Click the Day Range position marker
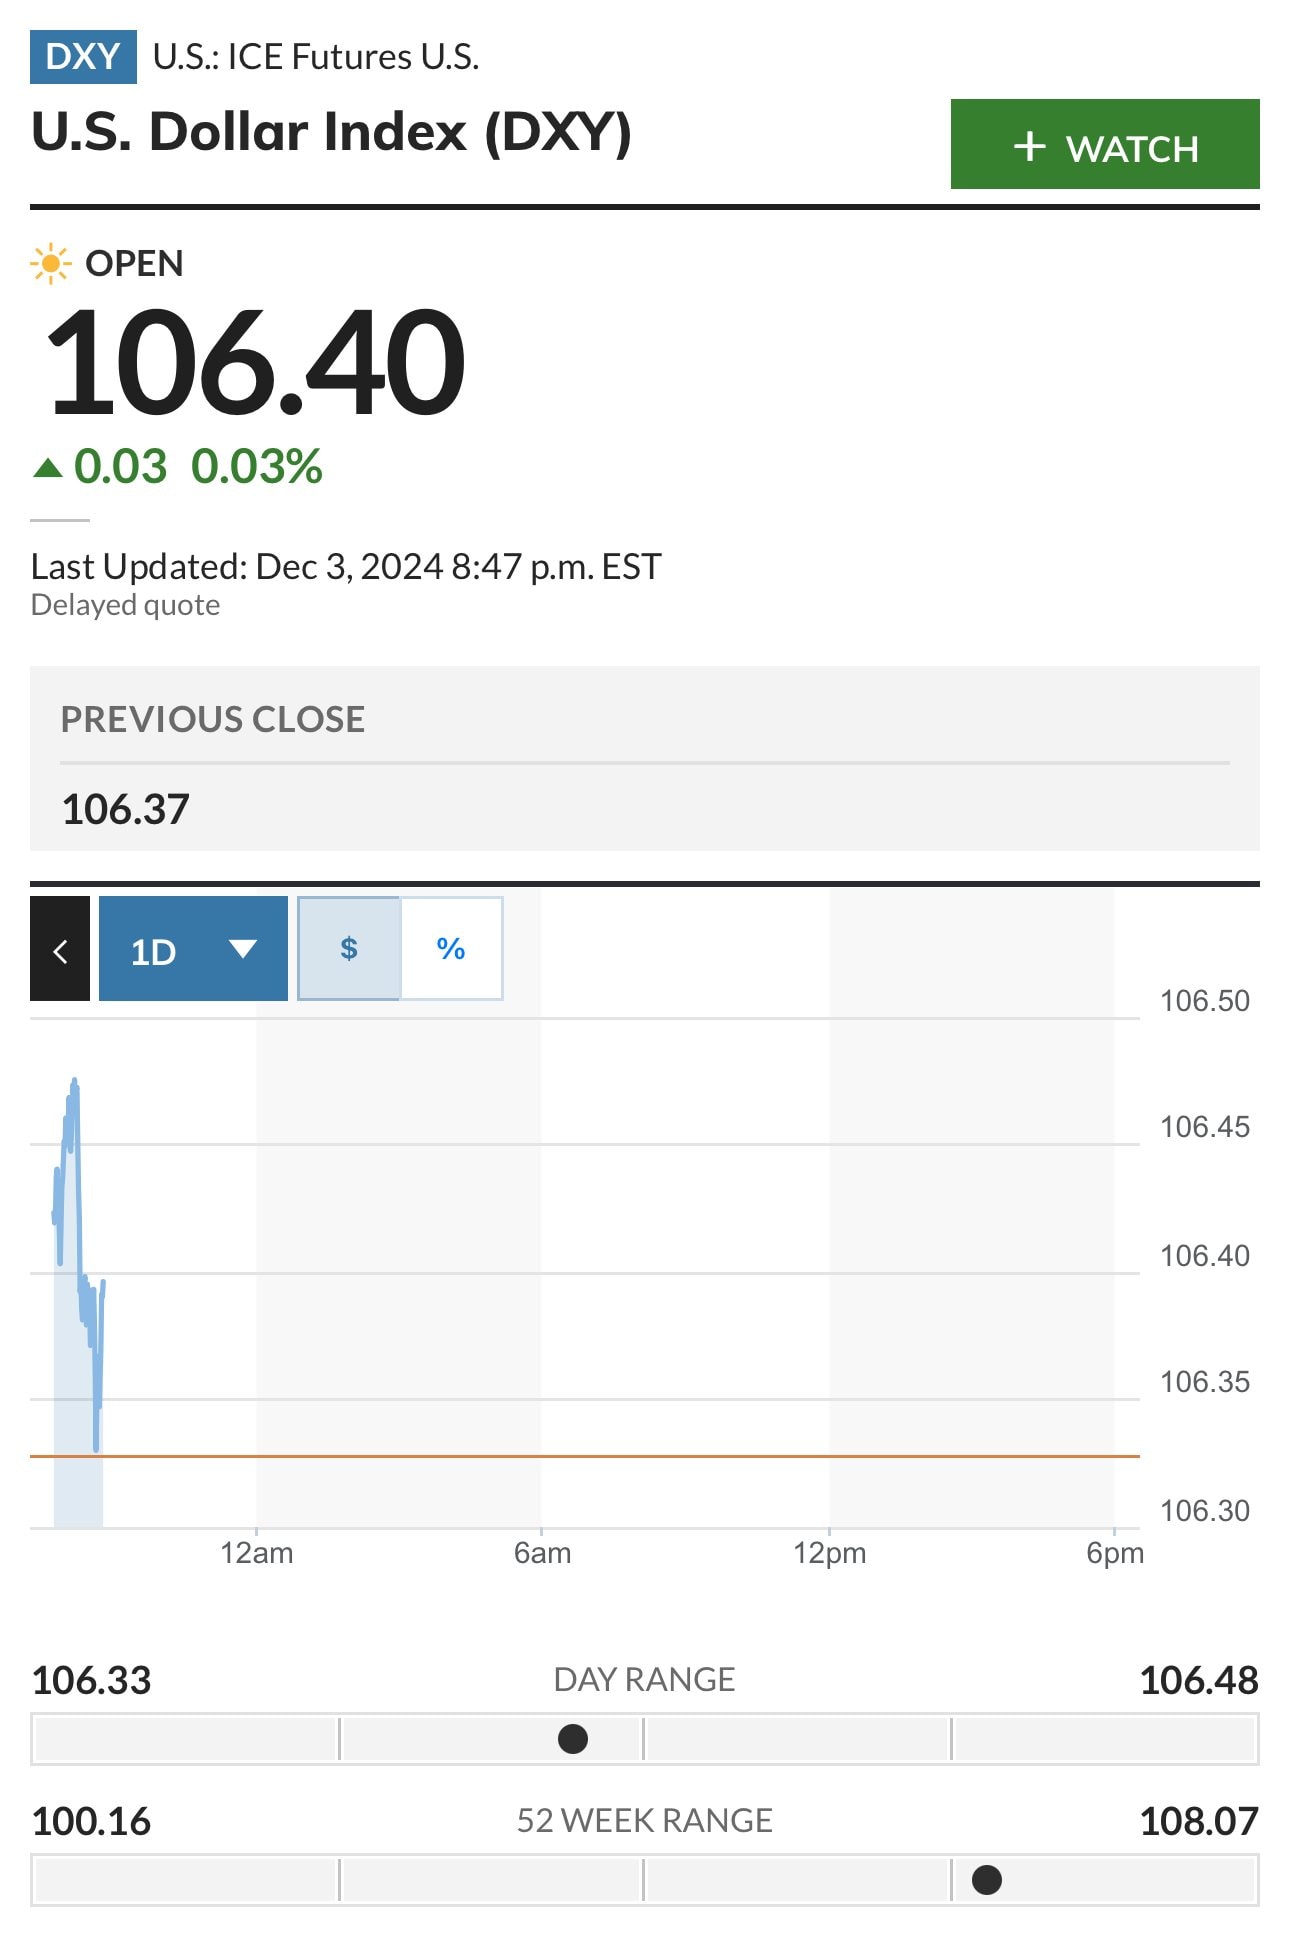 coord(573,1739)
